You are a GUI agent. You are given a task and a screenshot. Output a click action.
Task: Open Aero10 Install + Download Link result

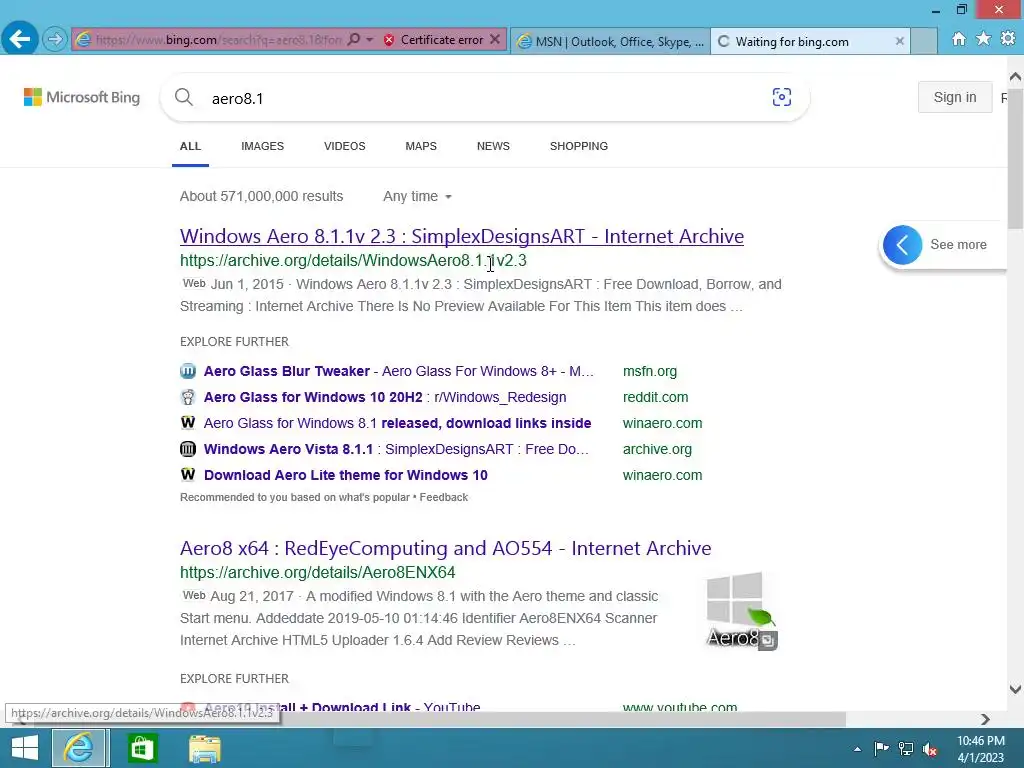(342, 707)
